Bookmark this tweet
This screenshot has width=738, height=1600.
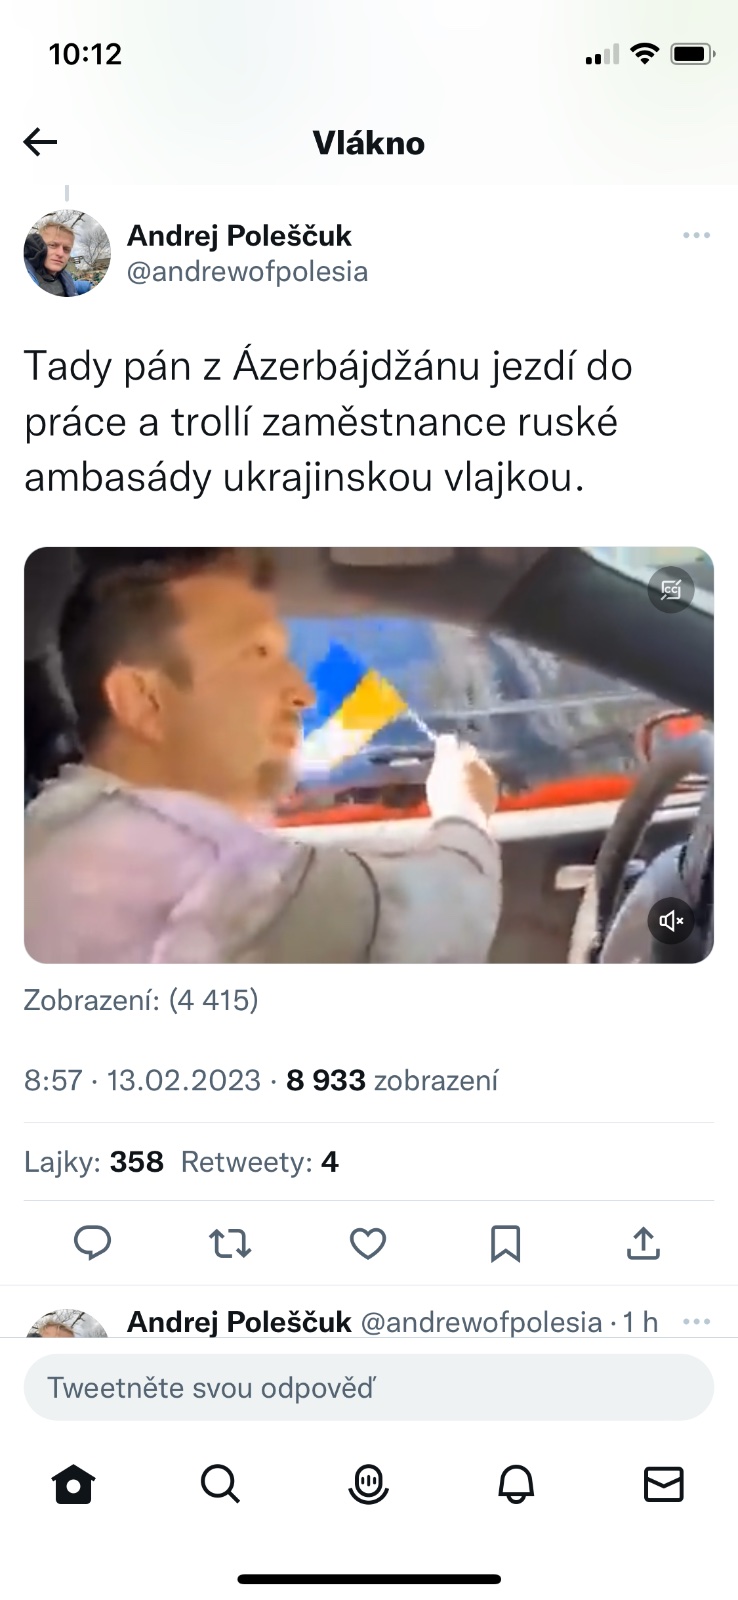point(506,1243)
